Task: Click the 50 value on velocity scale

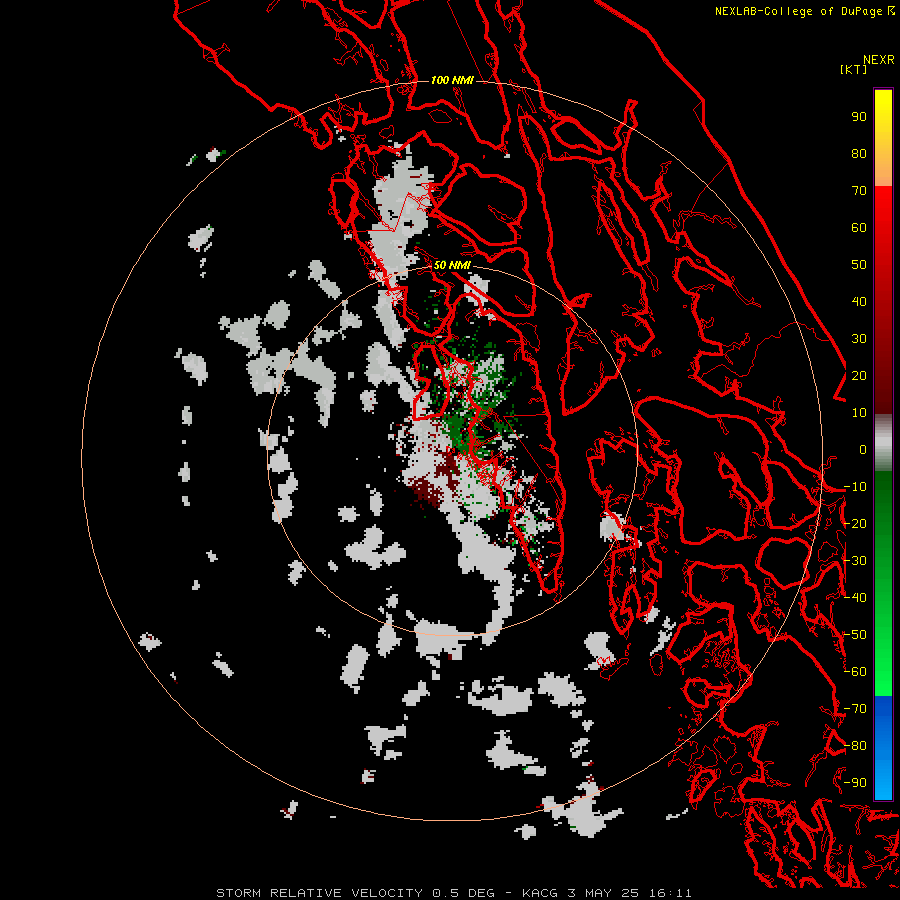Action: [x=859, y=265]
